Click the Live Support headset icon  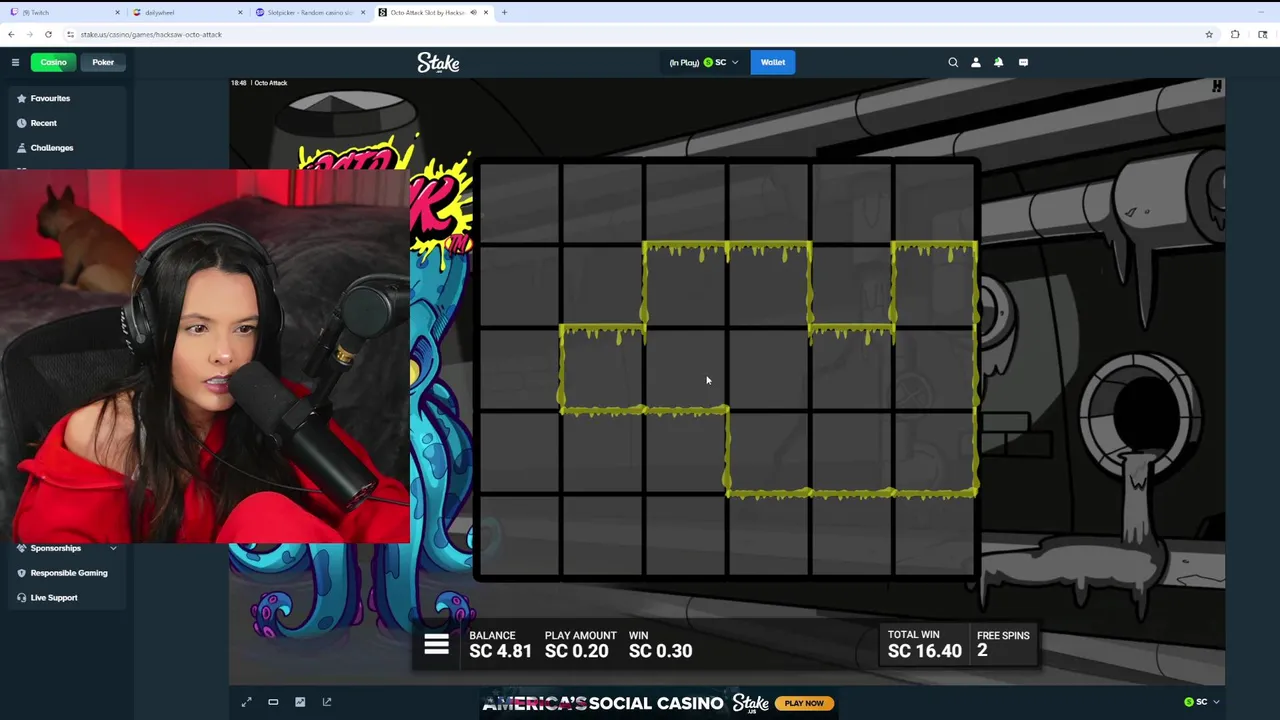[21, 598]
